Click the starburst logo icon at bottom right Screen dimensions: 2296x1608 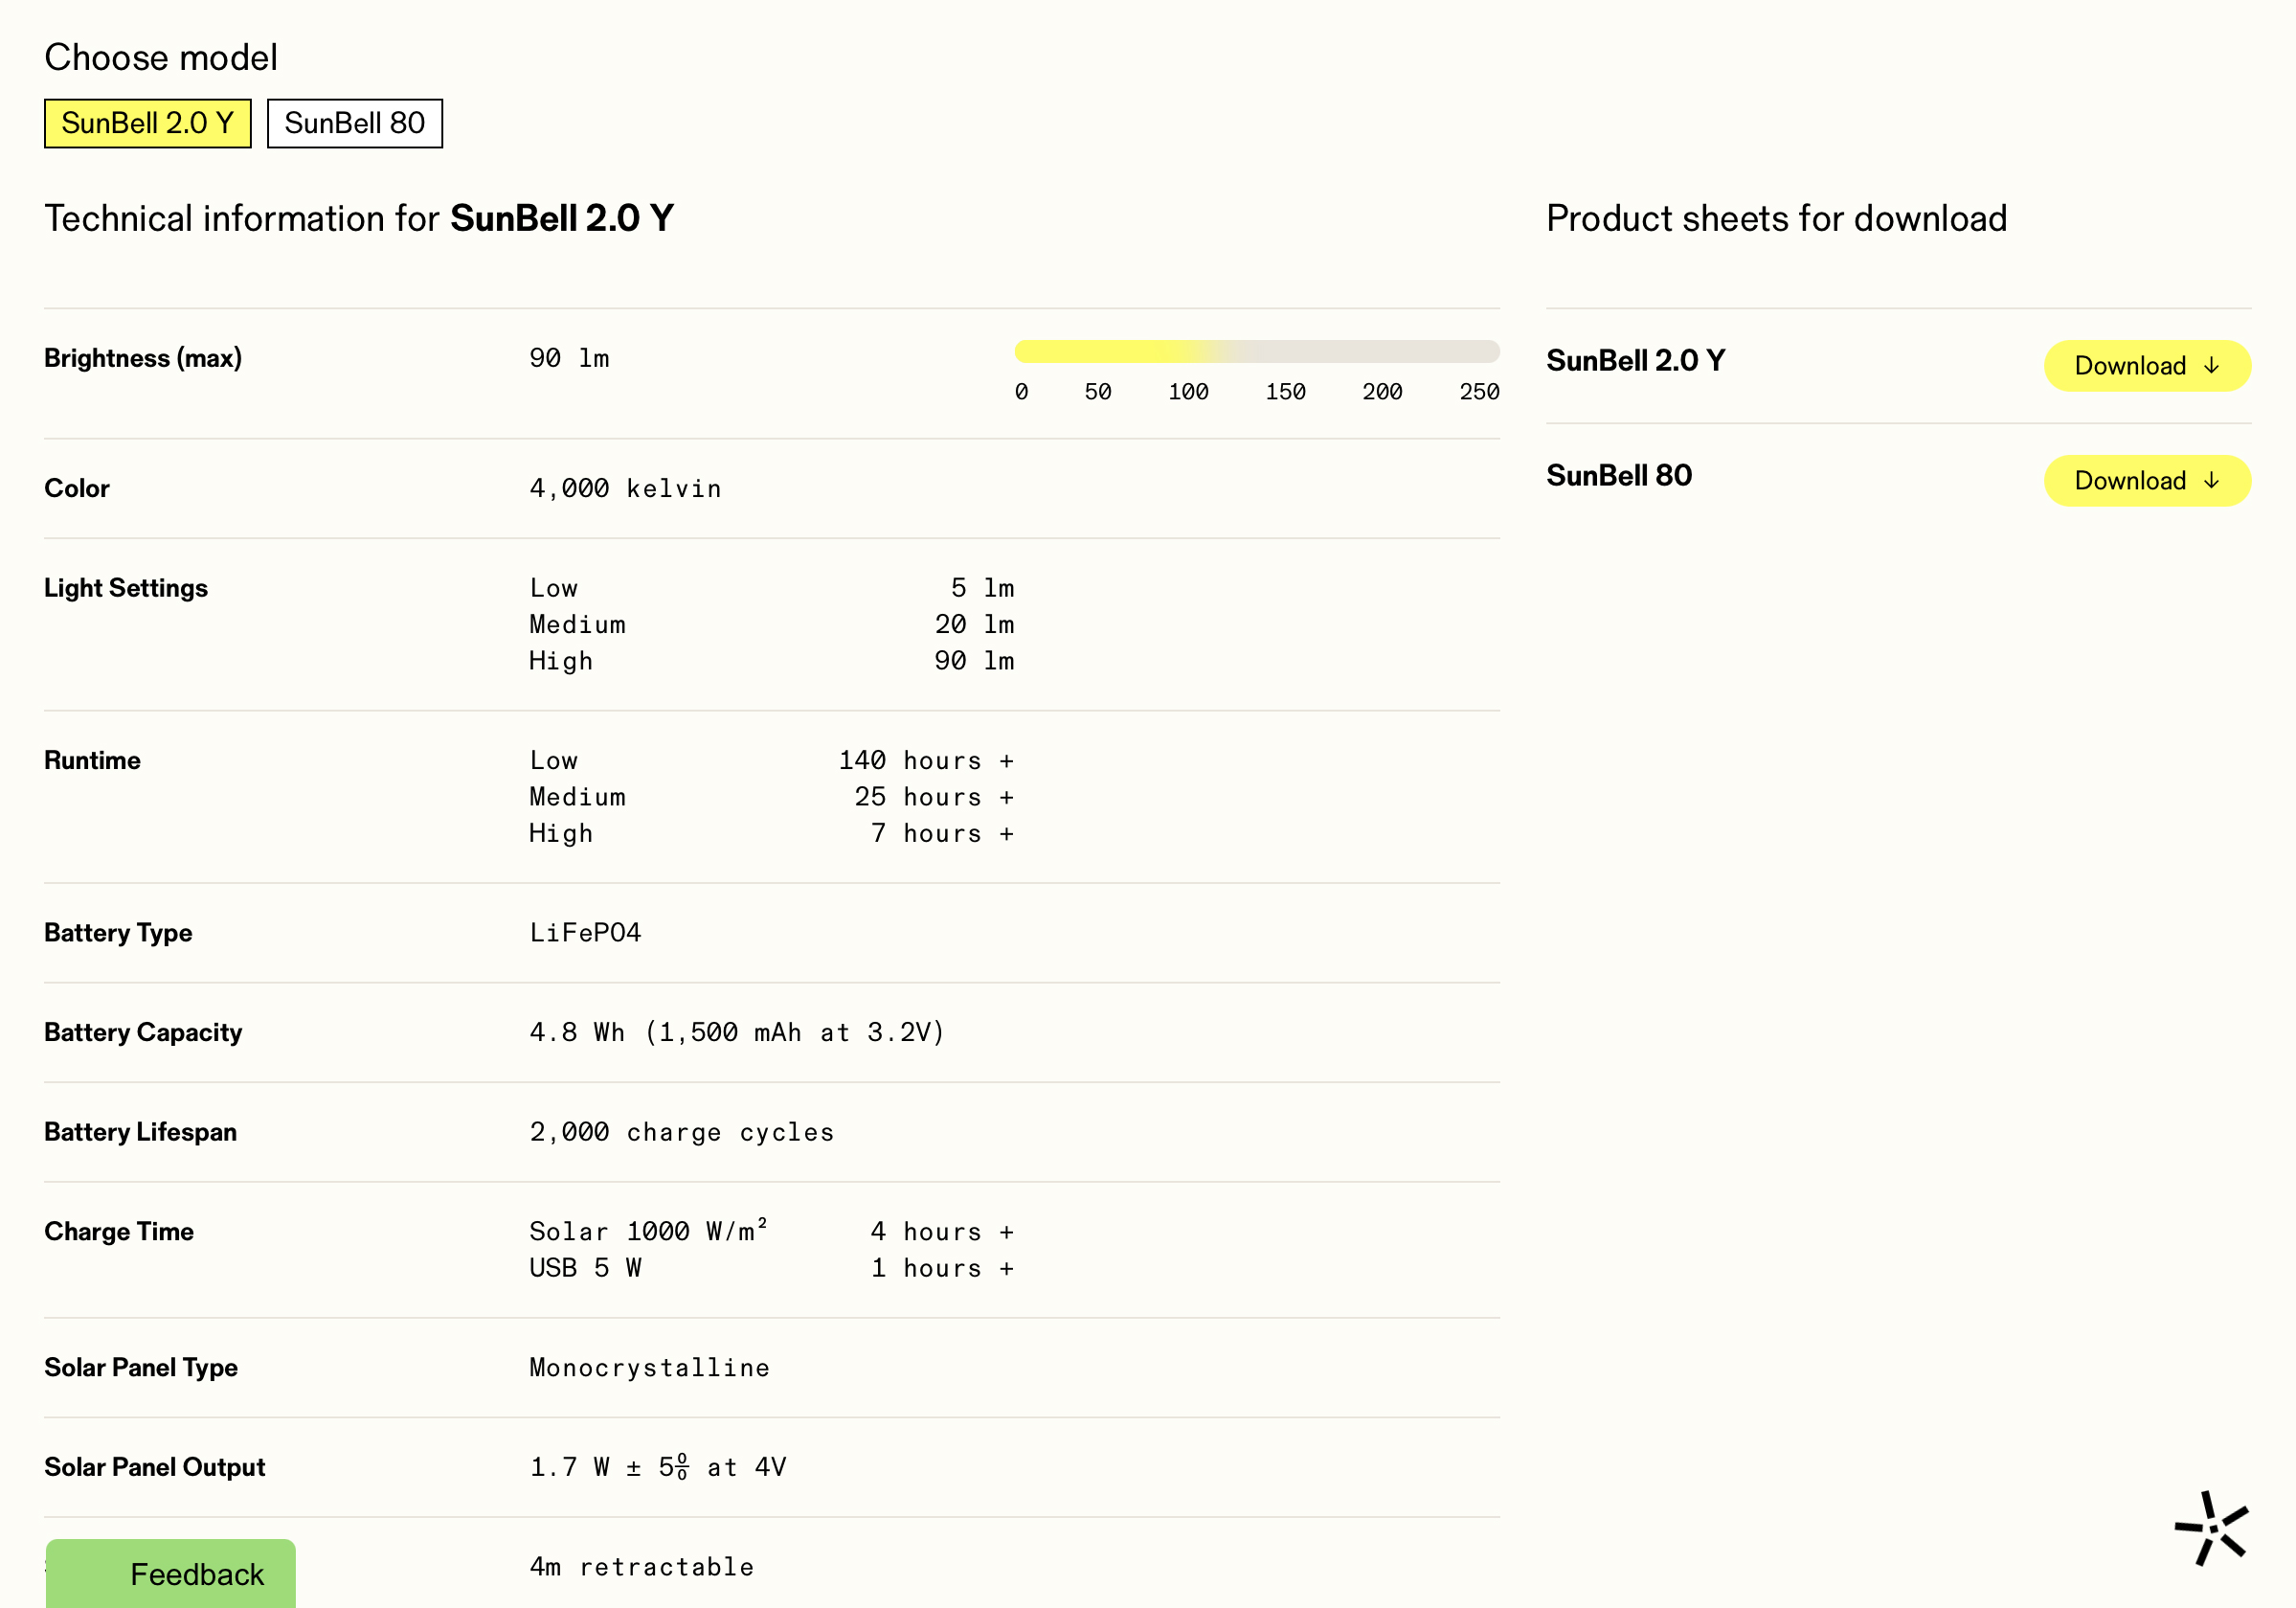point(2211,1527)
